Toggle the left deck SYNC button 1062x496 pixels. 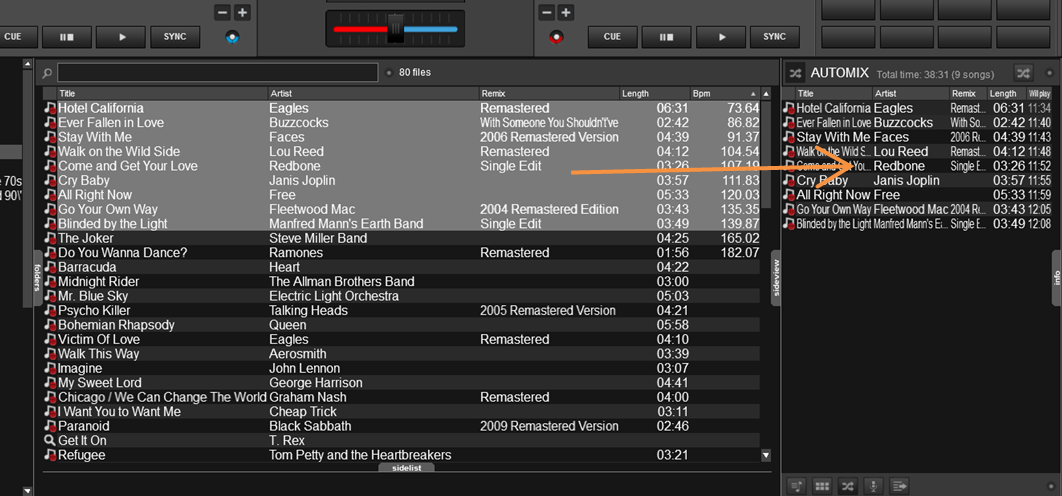pos(175,37)
